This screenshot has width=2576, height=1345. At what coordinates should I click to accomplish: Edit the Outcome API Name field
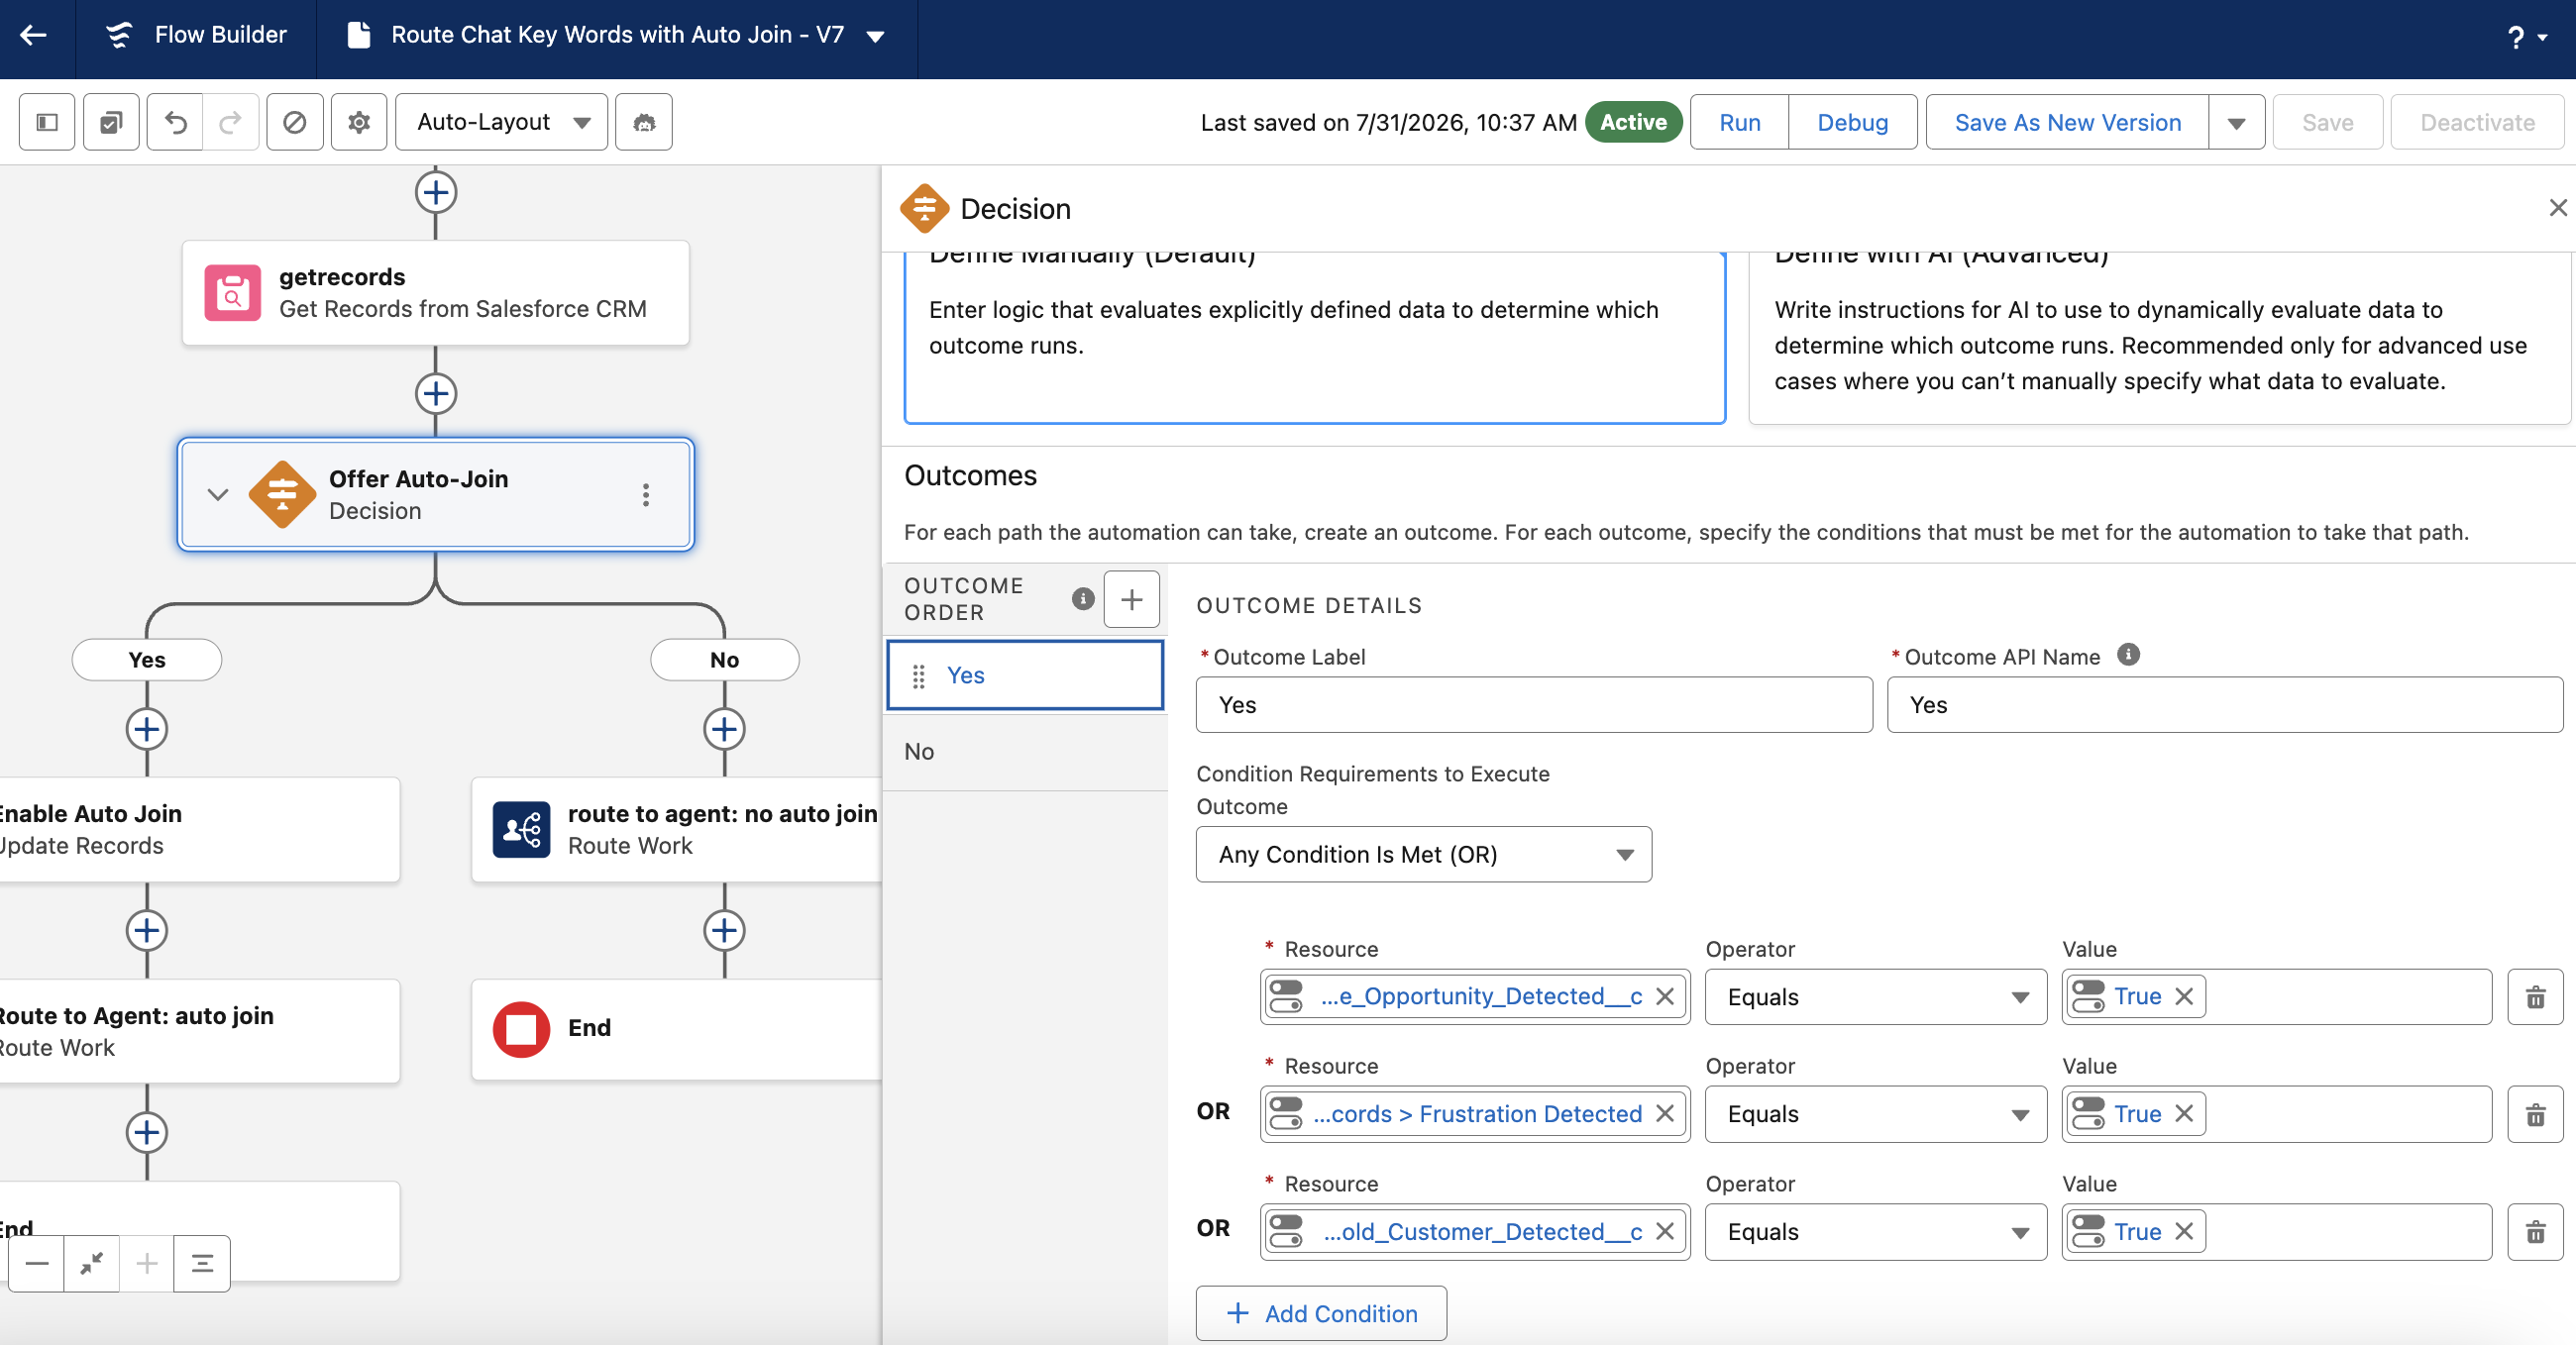[x=2225, y=705]
